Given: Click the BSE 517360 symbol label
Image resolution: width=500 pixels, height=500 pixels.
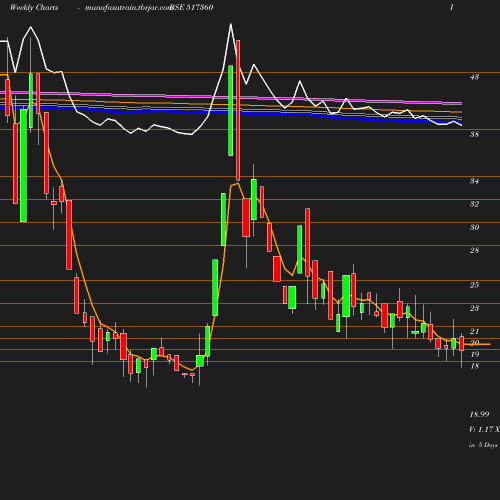Looking at the screenshot, I should click(x=192, y=7).
